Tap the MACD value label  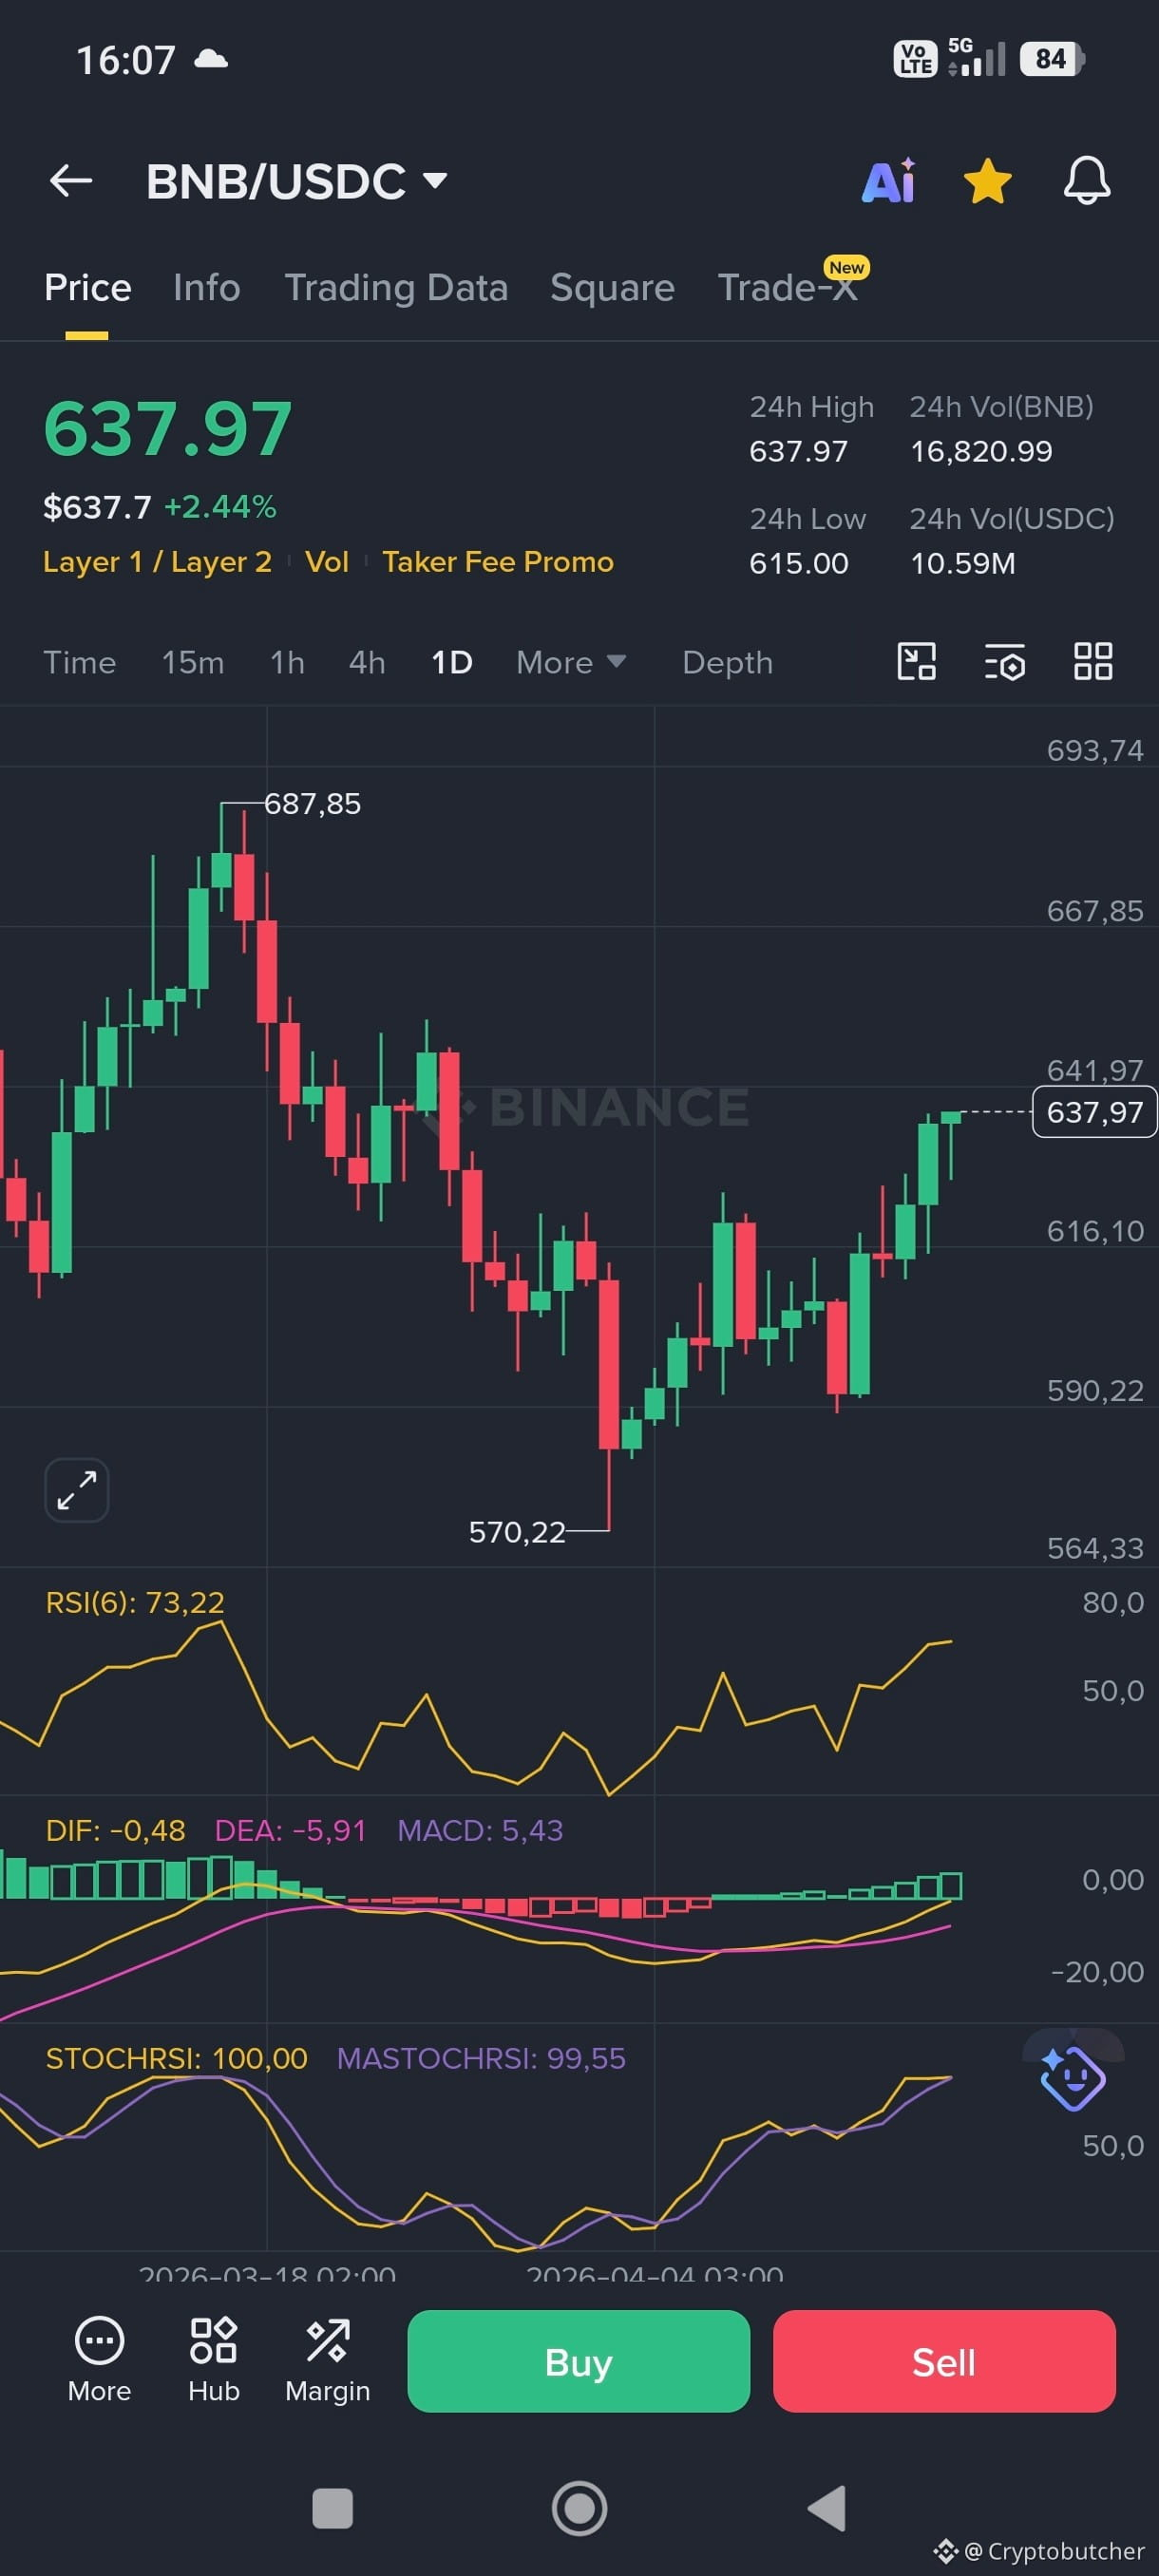tap(480, 1830)
